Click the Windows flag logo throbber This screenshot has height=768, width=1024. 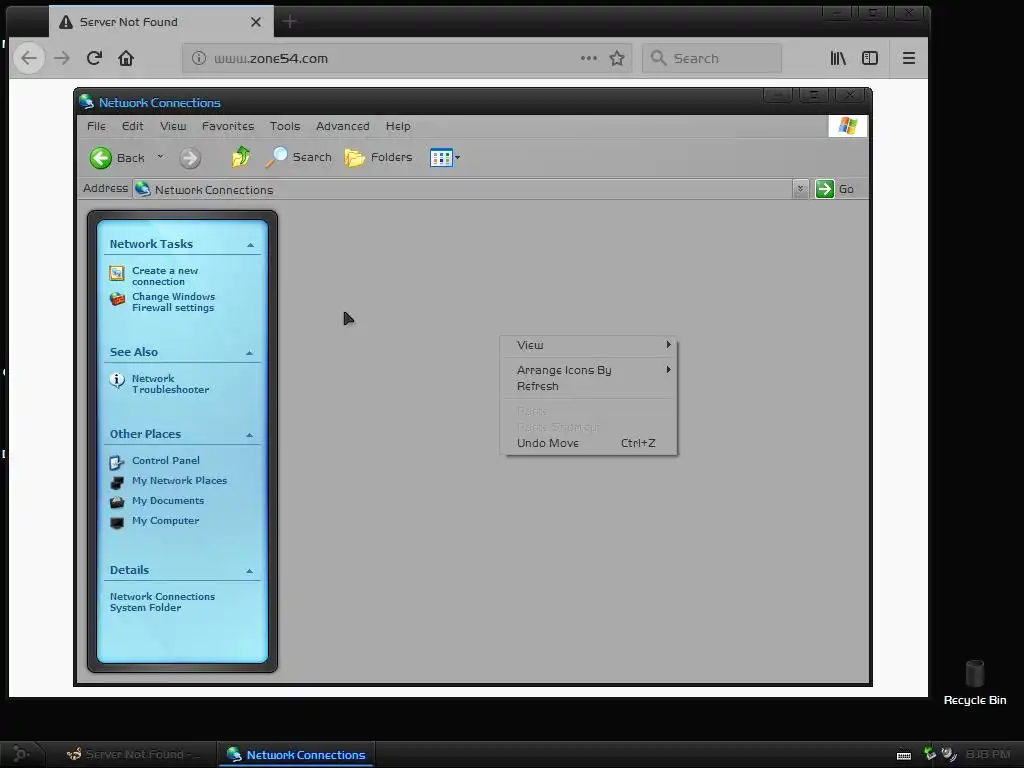[x=848, y=126]
